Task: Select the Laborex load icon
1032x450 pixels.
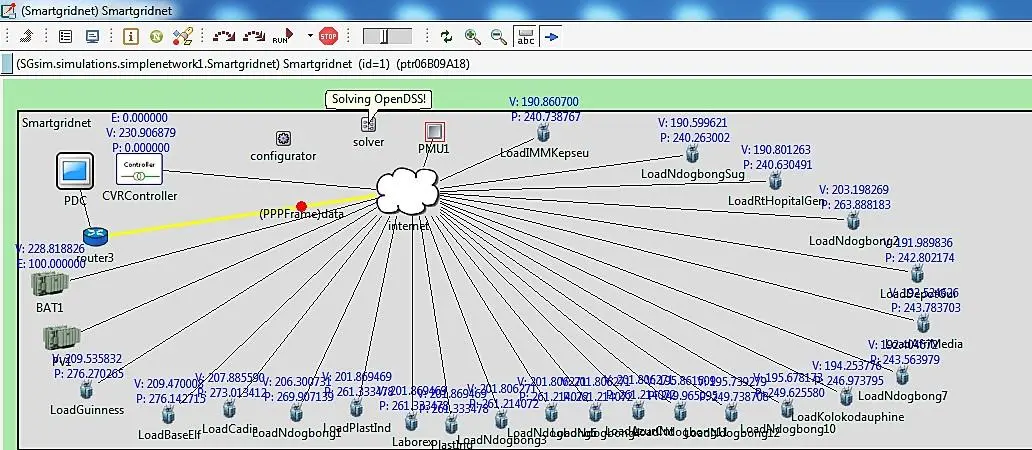Action: (411, 424)
